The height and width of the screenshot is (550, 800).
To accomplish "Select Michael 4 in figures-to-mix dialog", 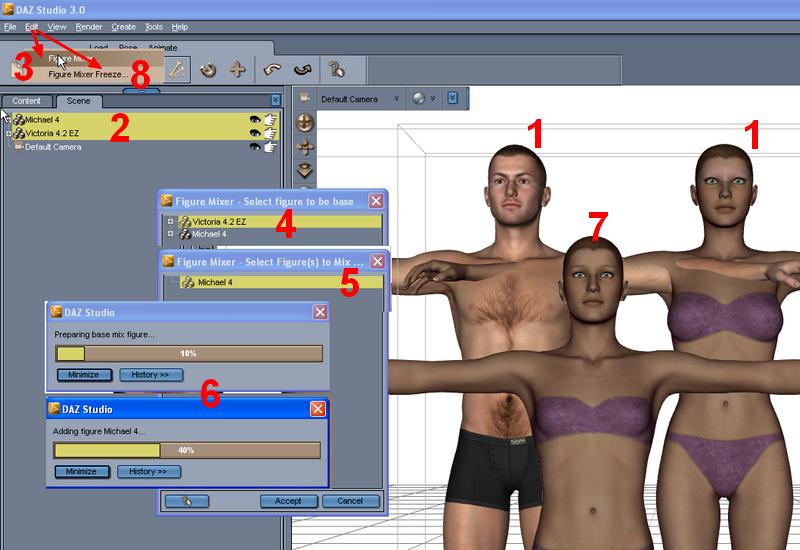I will tap(282, 282).
